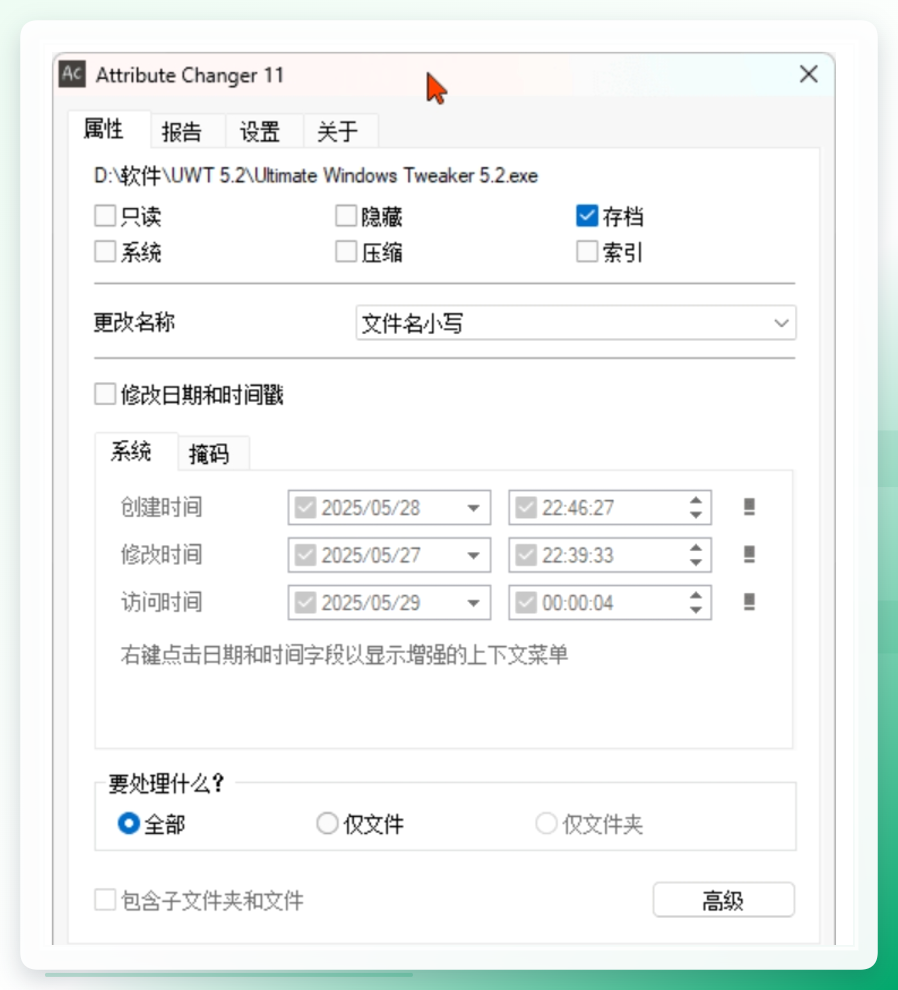This screenshot has height=990, width=898.
Task: Click the marker icon beside 修改时间 row
Action: [x=749, y=554]
